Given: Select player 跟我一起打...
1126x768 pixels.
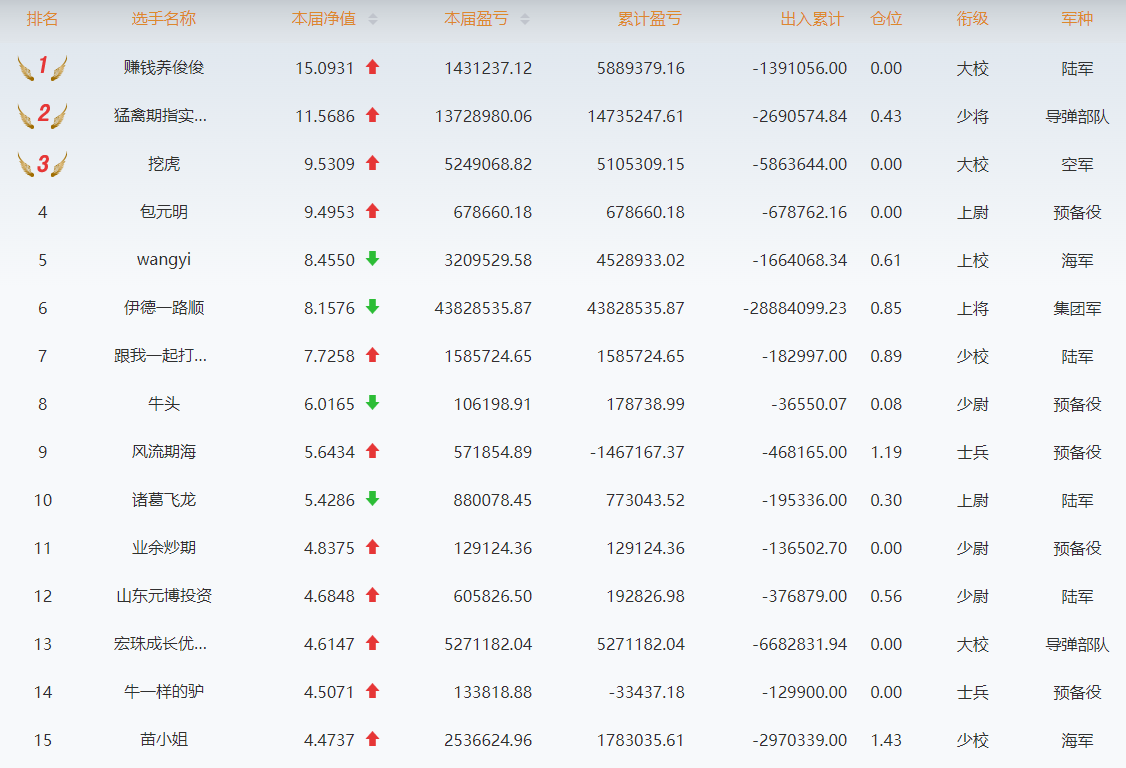Looking at the screenshot, I should point(160,356).
